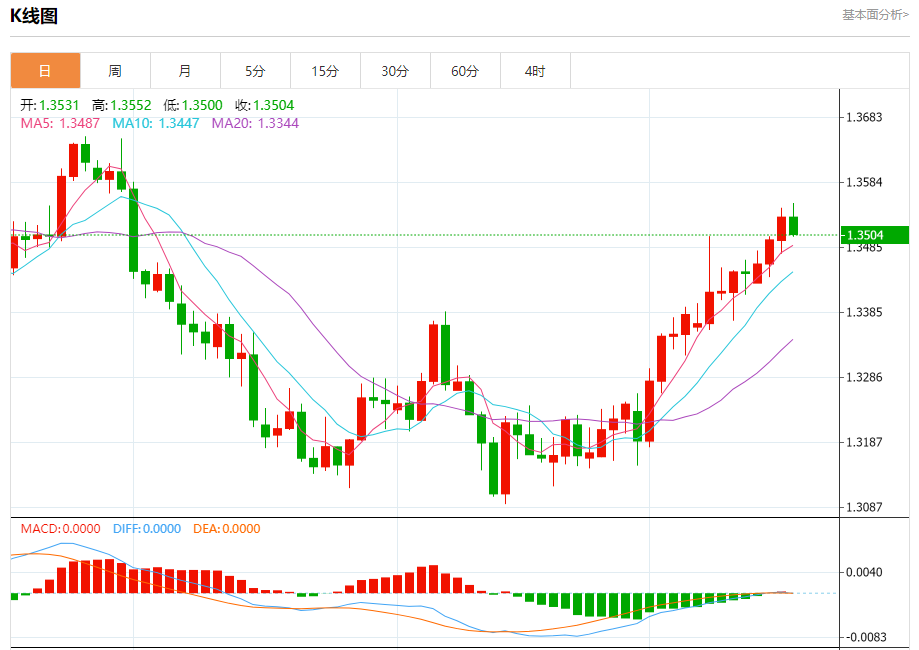The height and width of the screenshot is (650, 919).
Task: Click the 1.3286 price axis label
Action: click(864, 377)
